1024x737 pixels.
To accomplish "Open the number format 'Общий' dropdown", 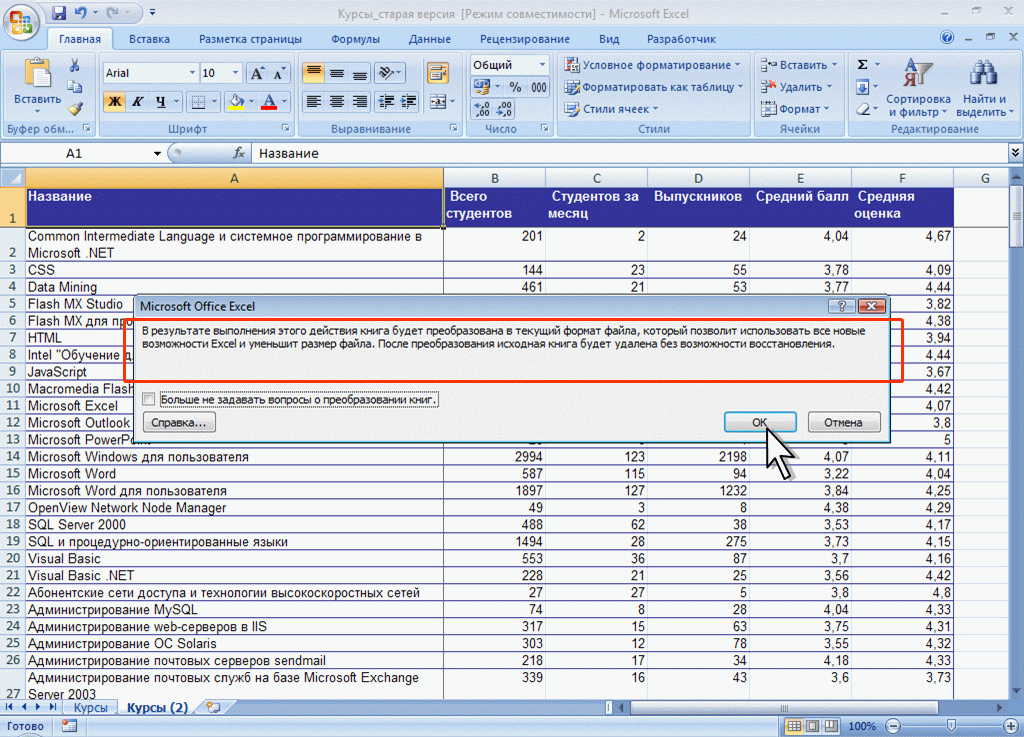I will pos(542,65).
